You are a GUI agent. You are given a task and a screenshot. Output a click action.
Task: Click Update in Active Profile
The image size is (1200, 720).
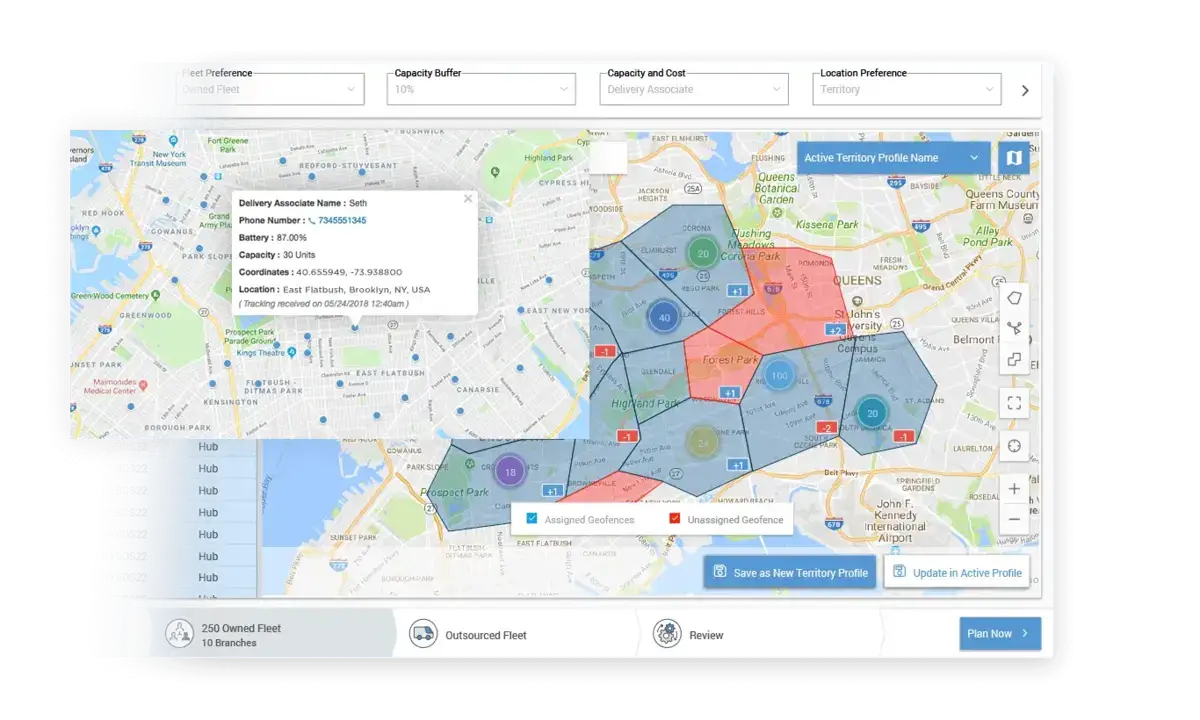(957, 573)
